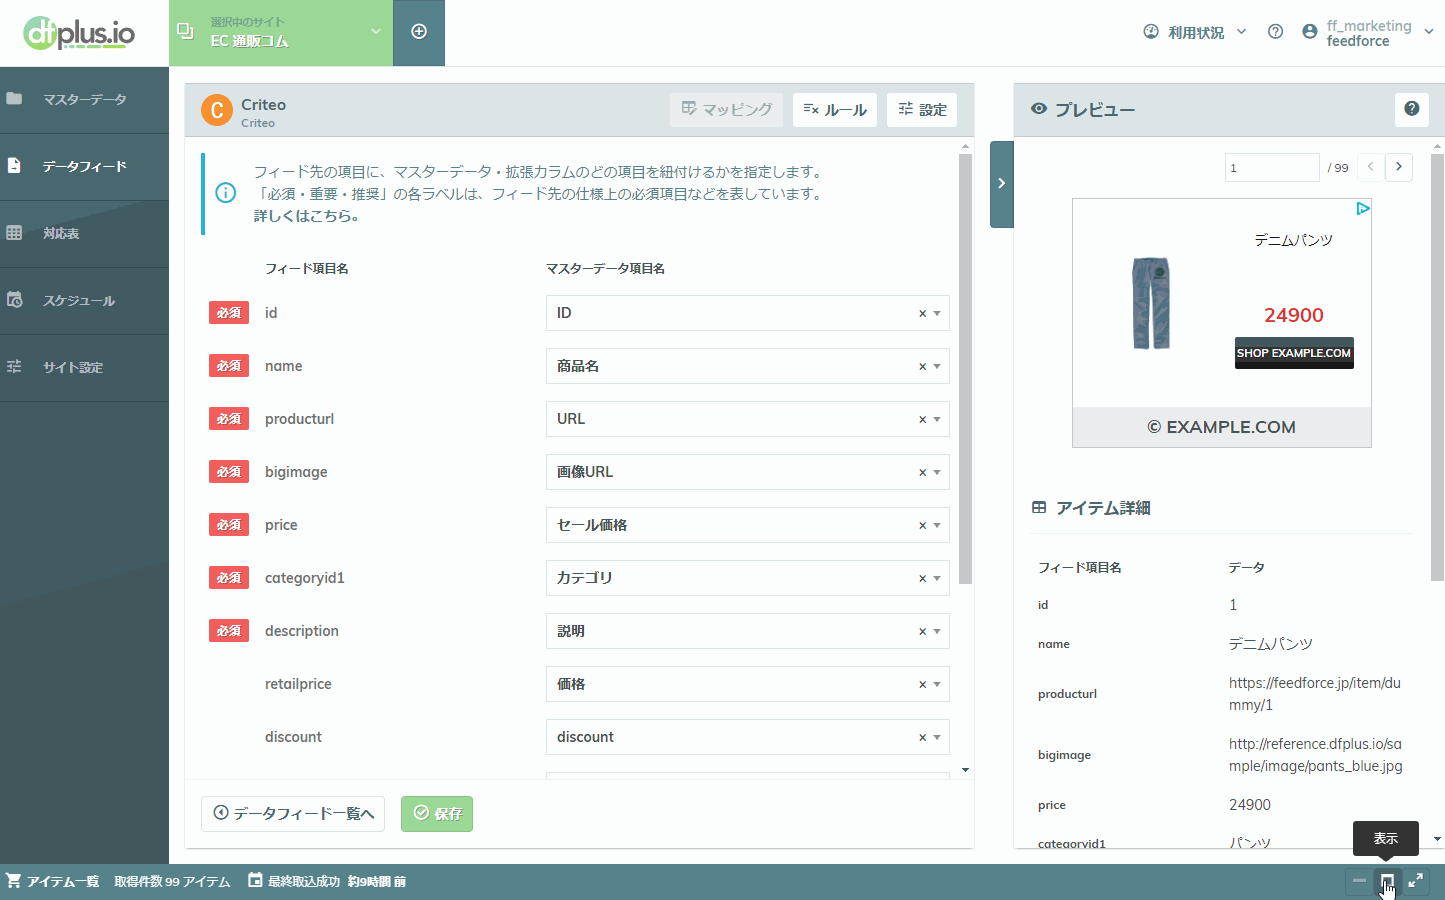This screenshot has height=900, width=1445.
Task: Clear the 説明 mapping with x
Action: pos(922,632)
